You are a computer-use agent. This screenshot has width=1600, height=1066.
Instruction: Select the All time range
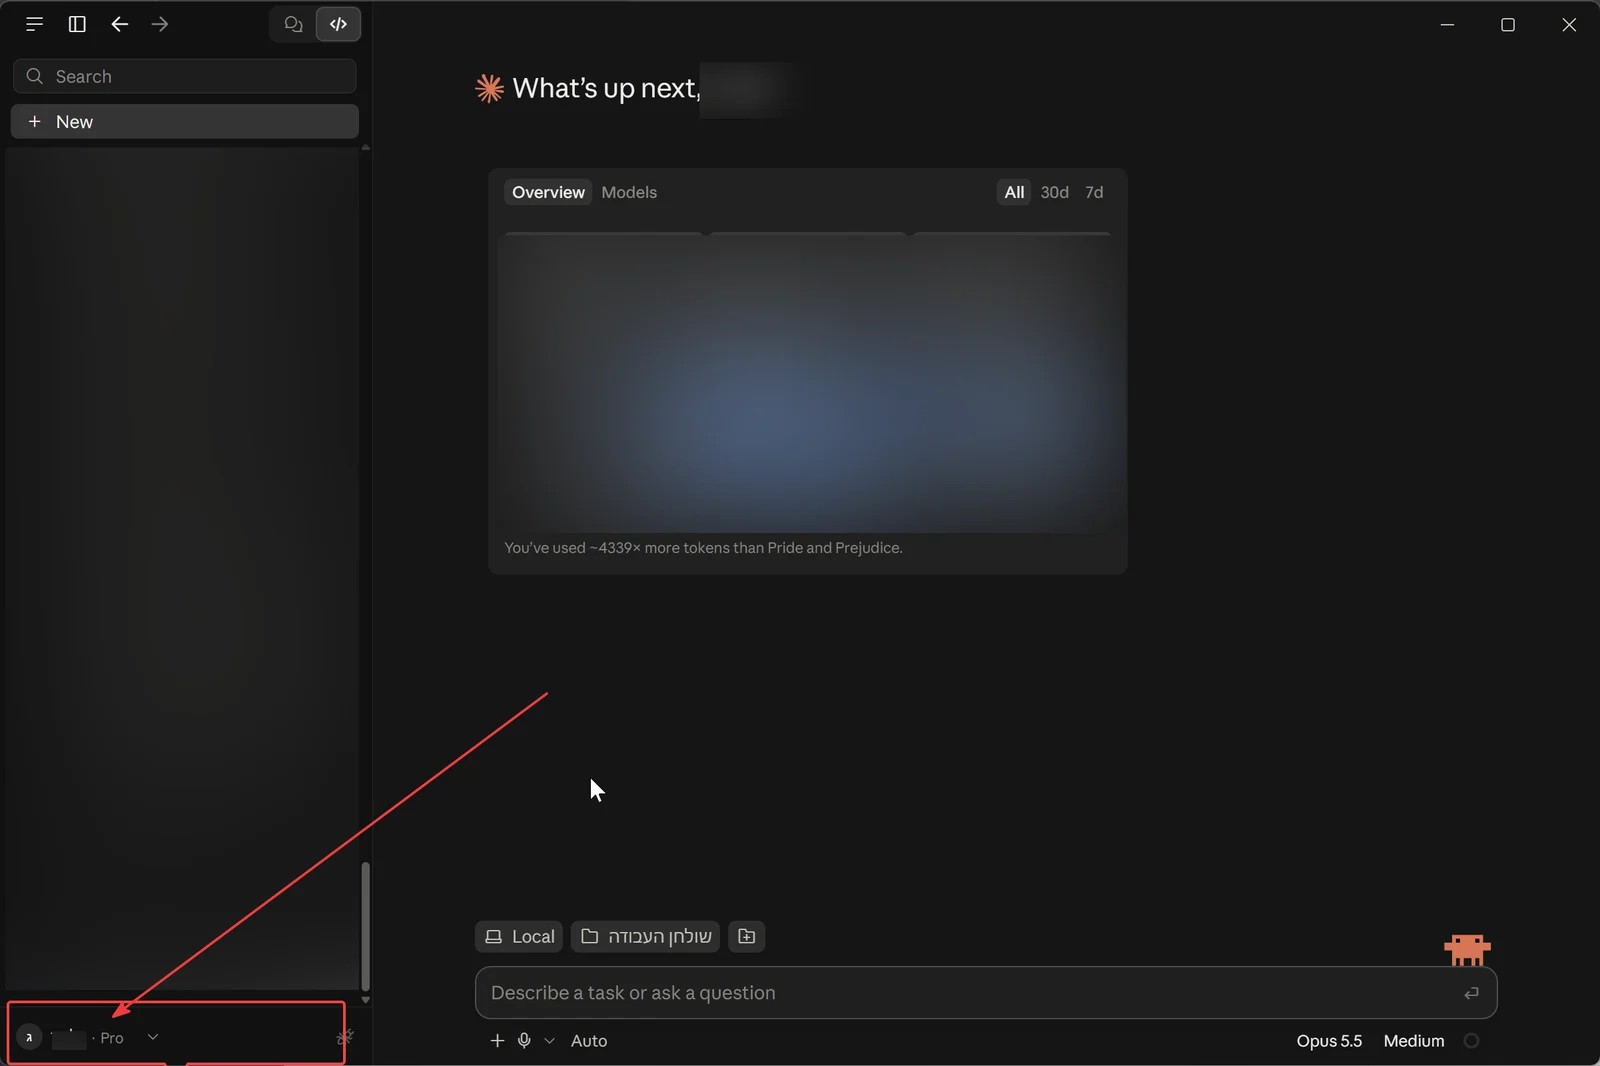pos(1014,192)
